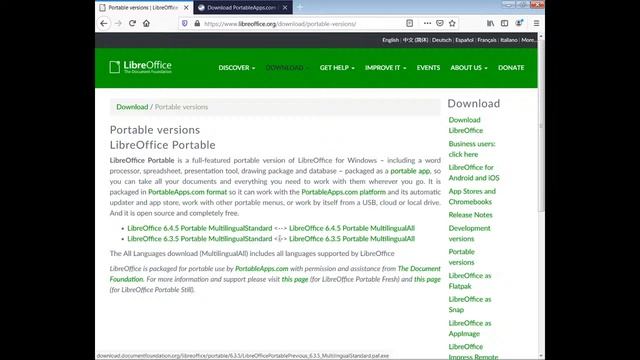Open Development versions sidebar link
The height and width of the screenshot is (360, 640).
[x=469, y=233]
